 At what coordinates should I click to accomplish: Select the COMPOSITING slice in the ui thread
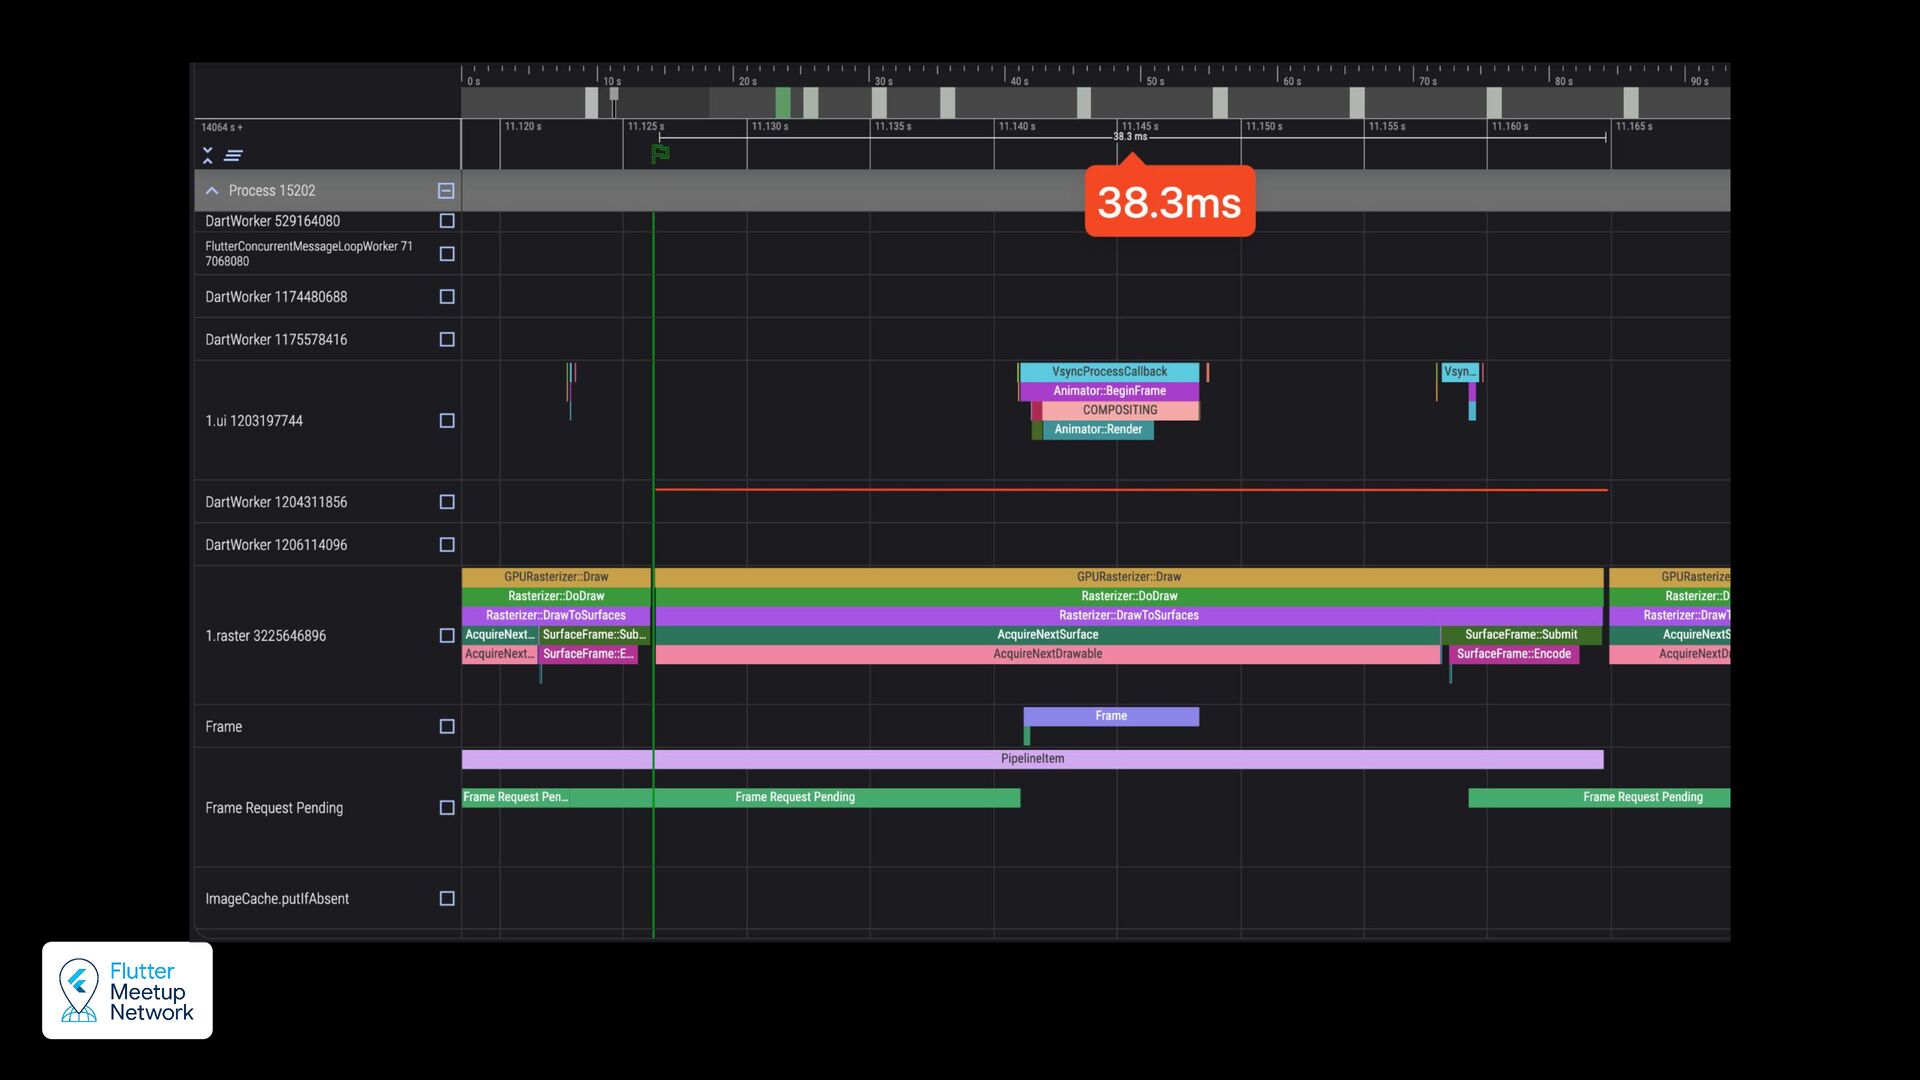(1119, 410)
